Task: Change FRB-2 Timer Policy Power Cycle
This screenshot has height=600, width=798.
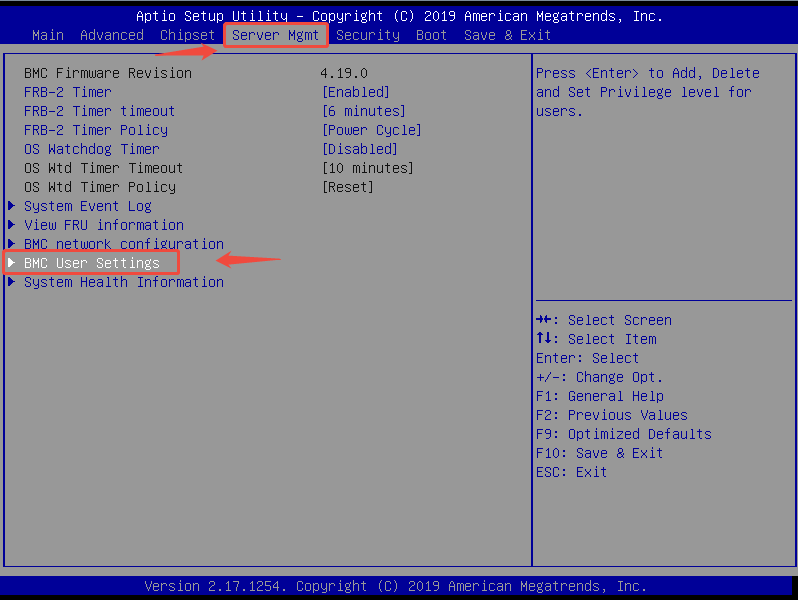Action: 371,130
